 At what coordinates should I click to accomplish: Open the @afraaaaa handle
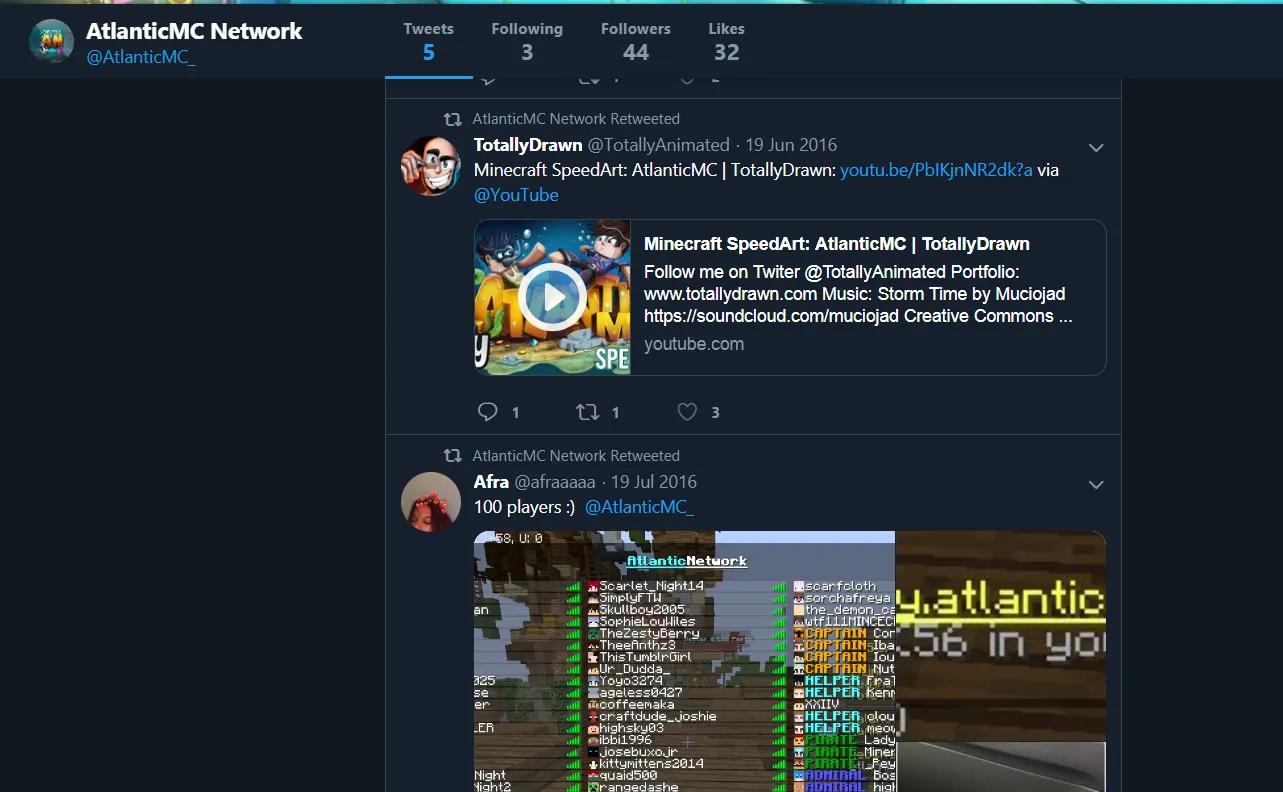555,482
